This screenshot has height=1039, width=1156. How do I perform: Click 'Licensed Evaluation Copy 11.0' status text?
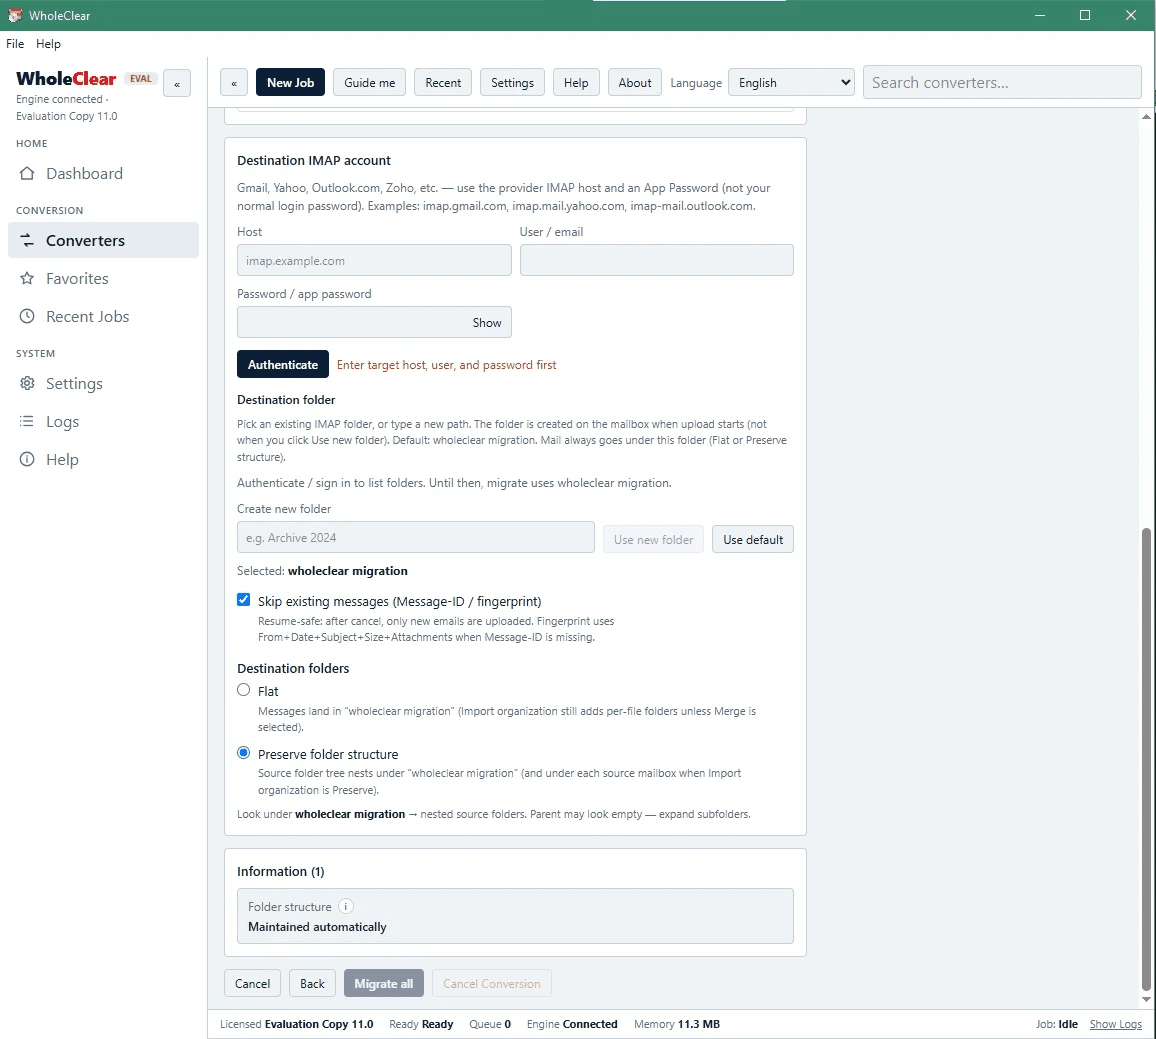point(296,1024)
